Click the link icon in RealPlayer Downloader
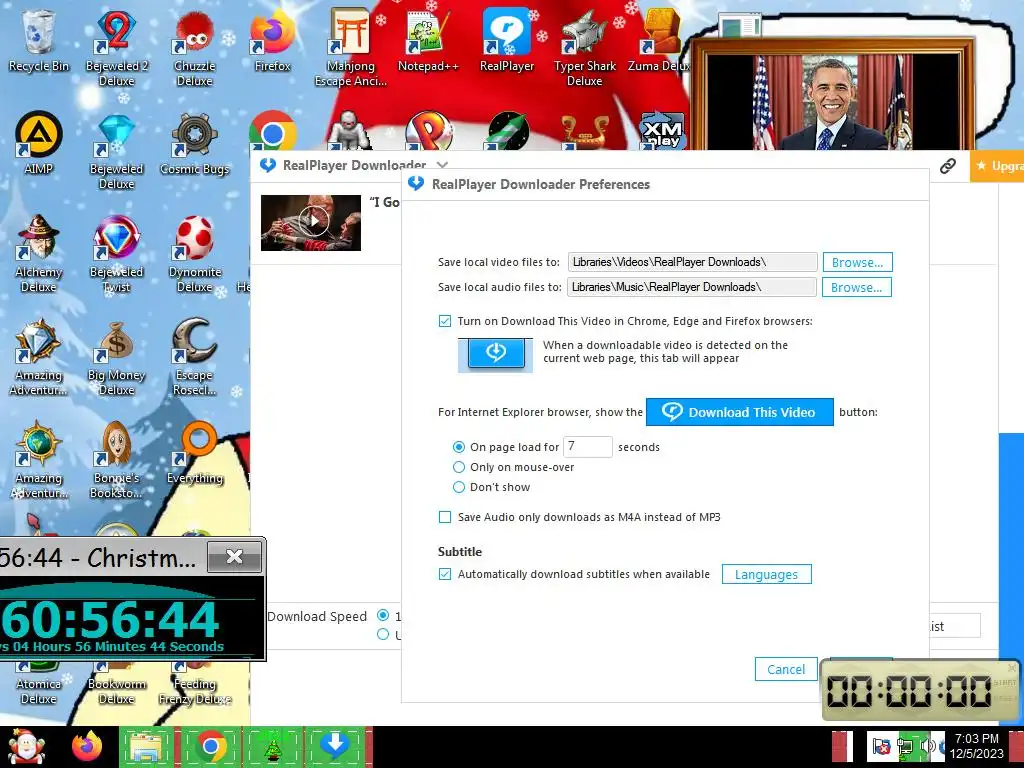Screen dimensions: 1024x768 tap(948, 166)
